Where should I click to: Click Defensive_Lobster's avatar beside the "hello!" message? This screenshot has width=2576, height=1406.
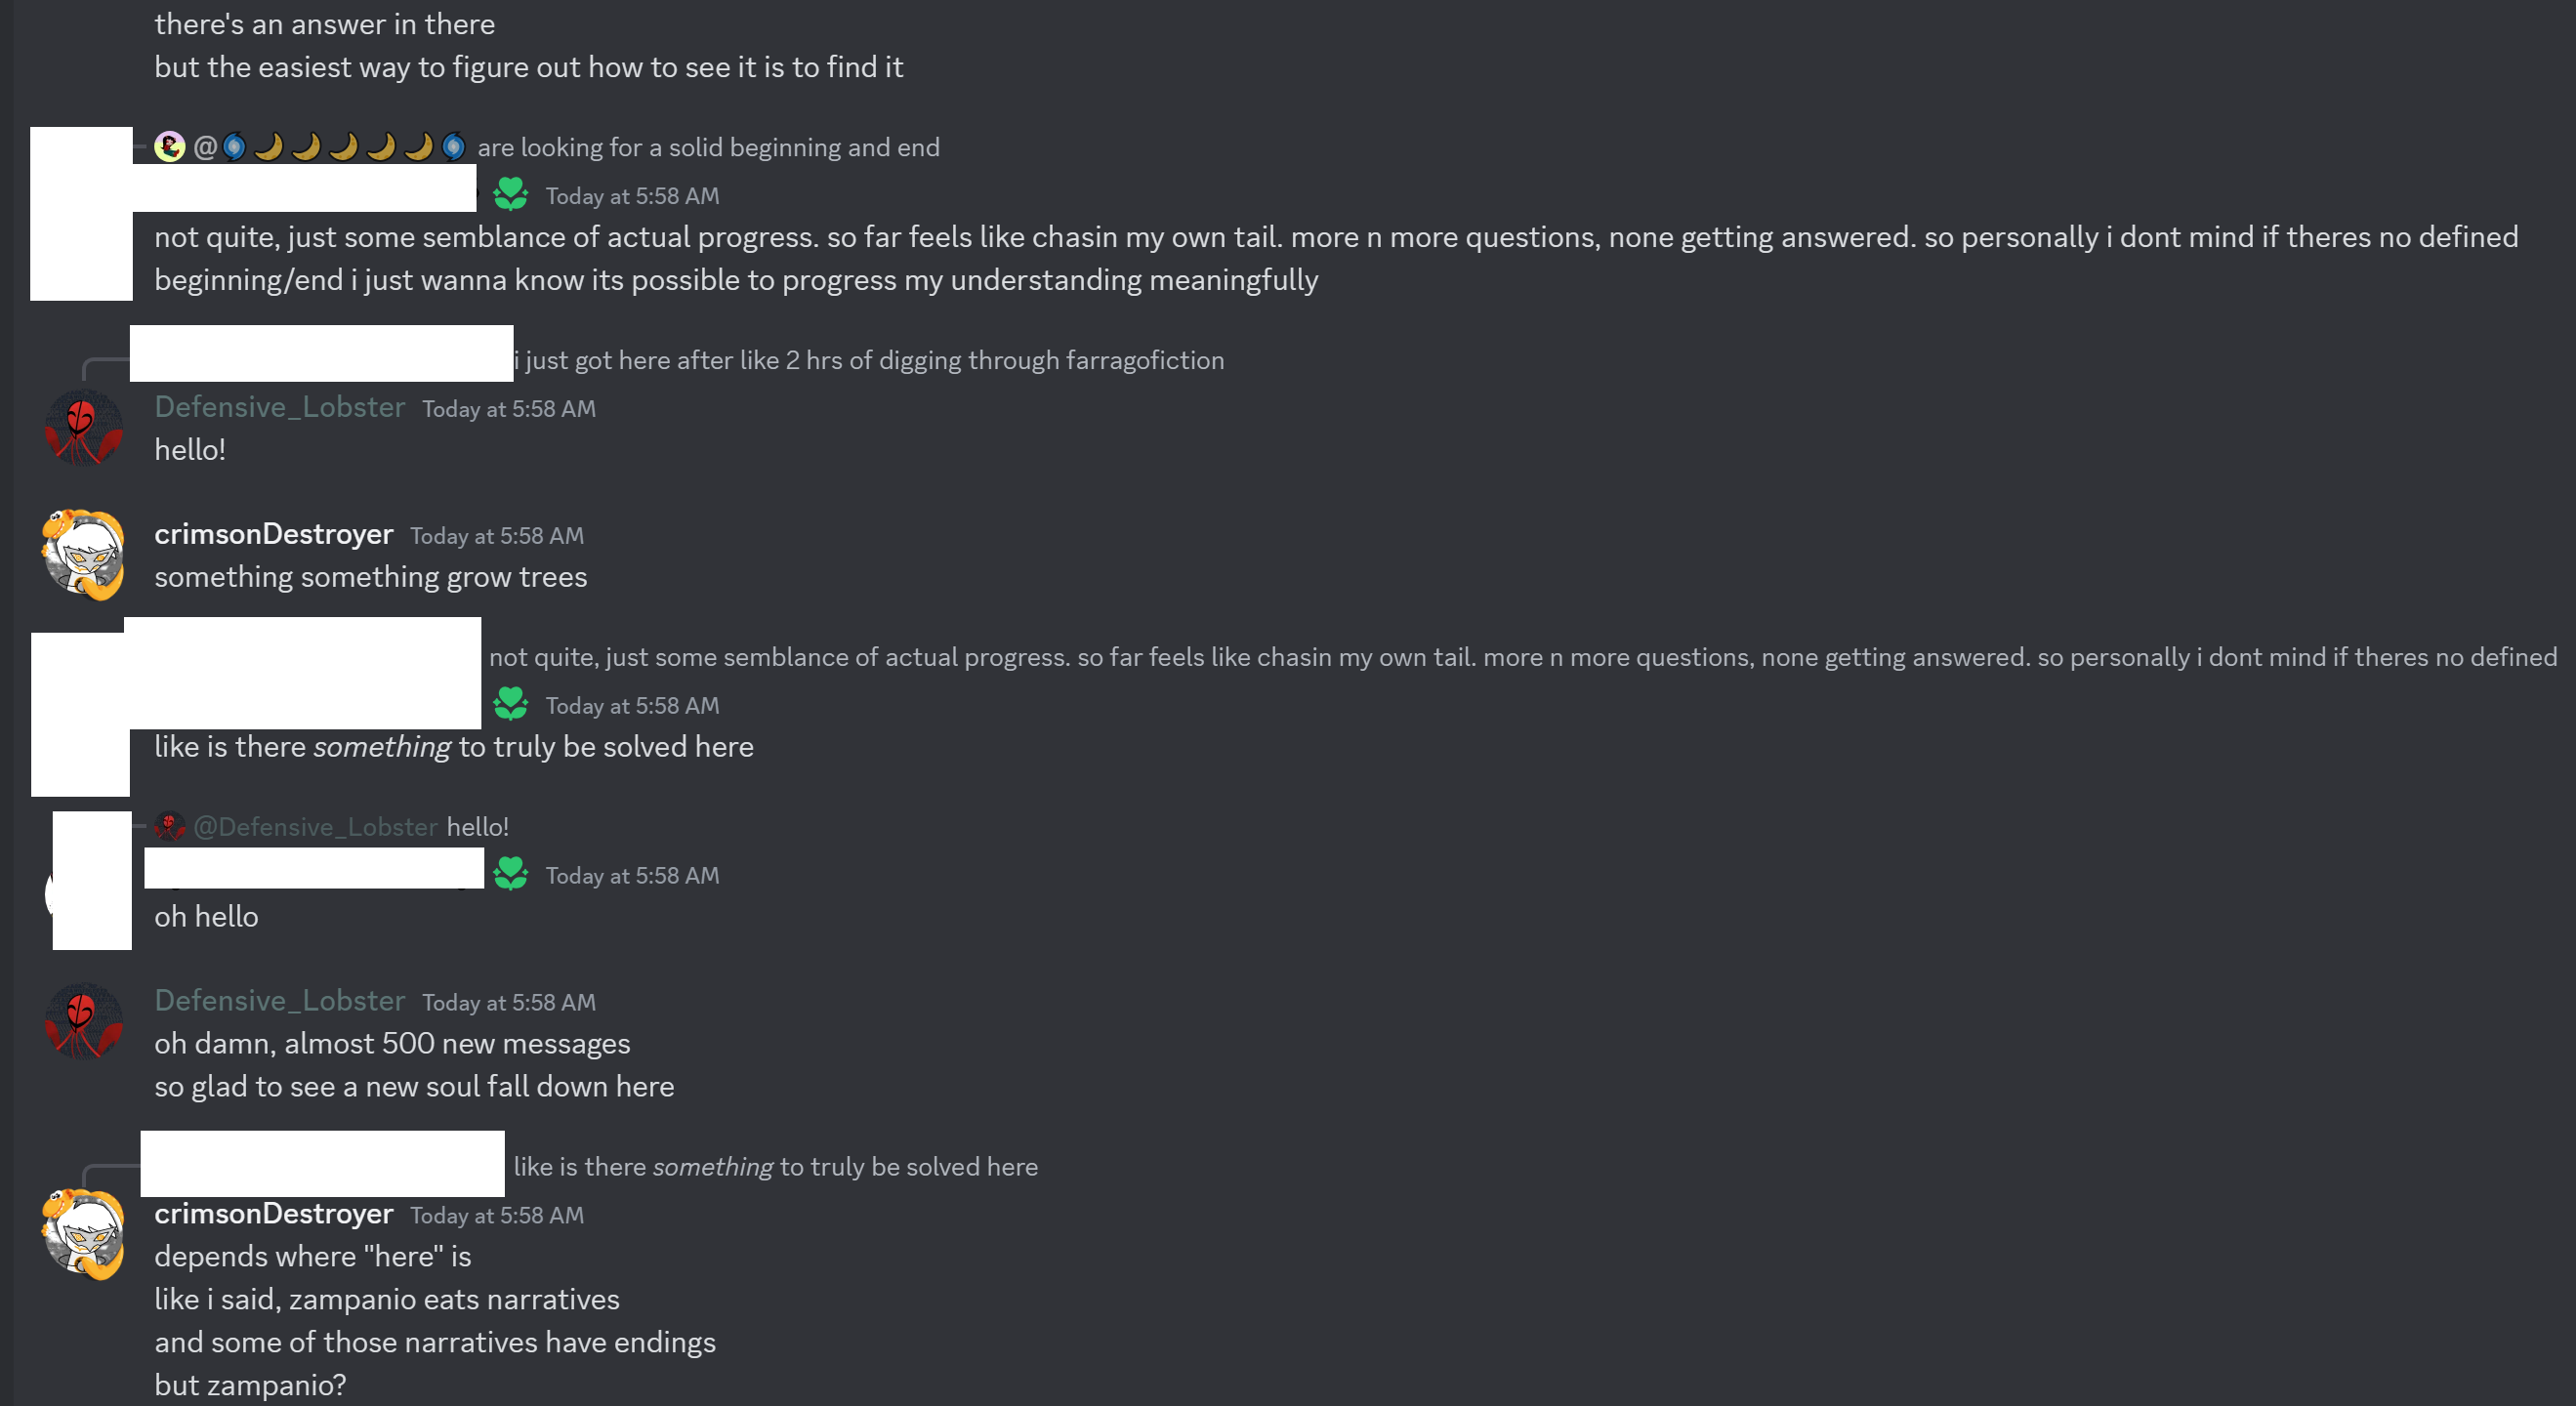coord(83,428)
